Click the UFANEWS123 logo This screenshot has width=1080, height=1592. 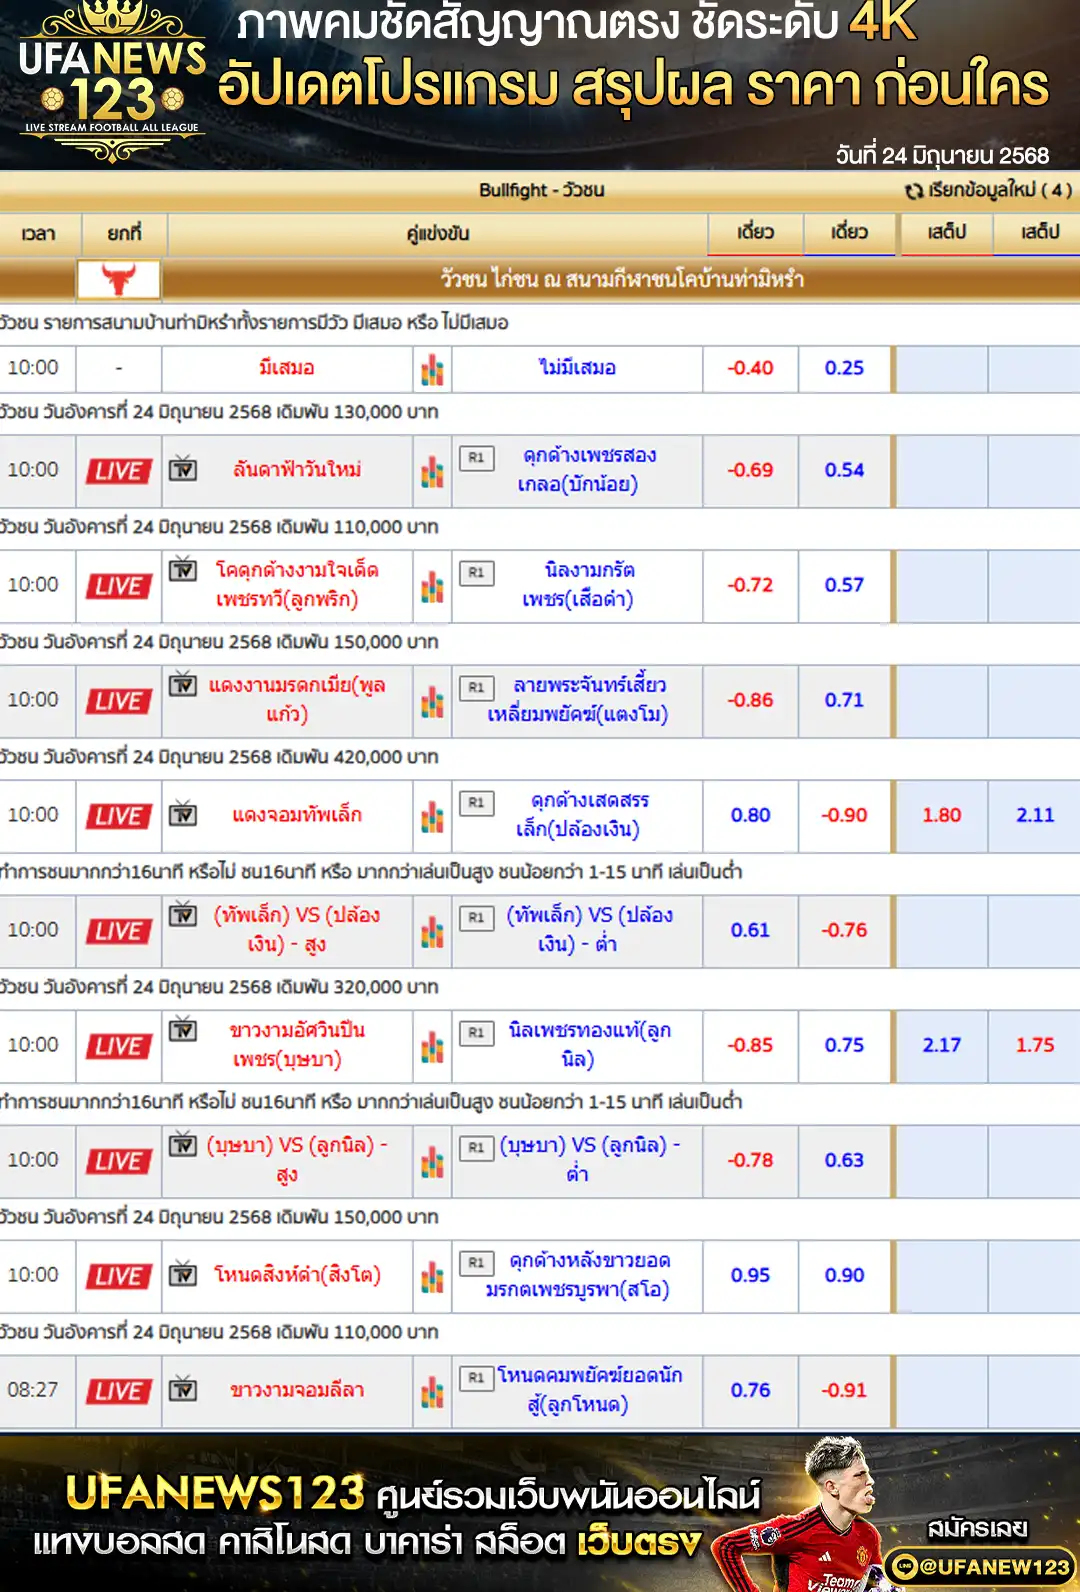pos(112,82)
